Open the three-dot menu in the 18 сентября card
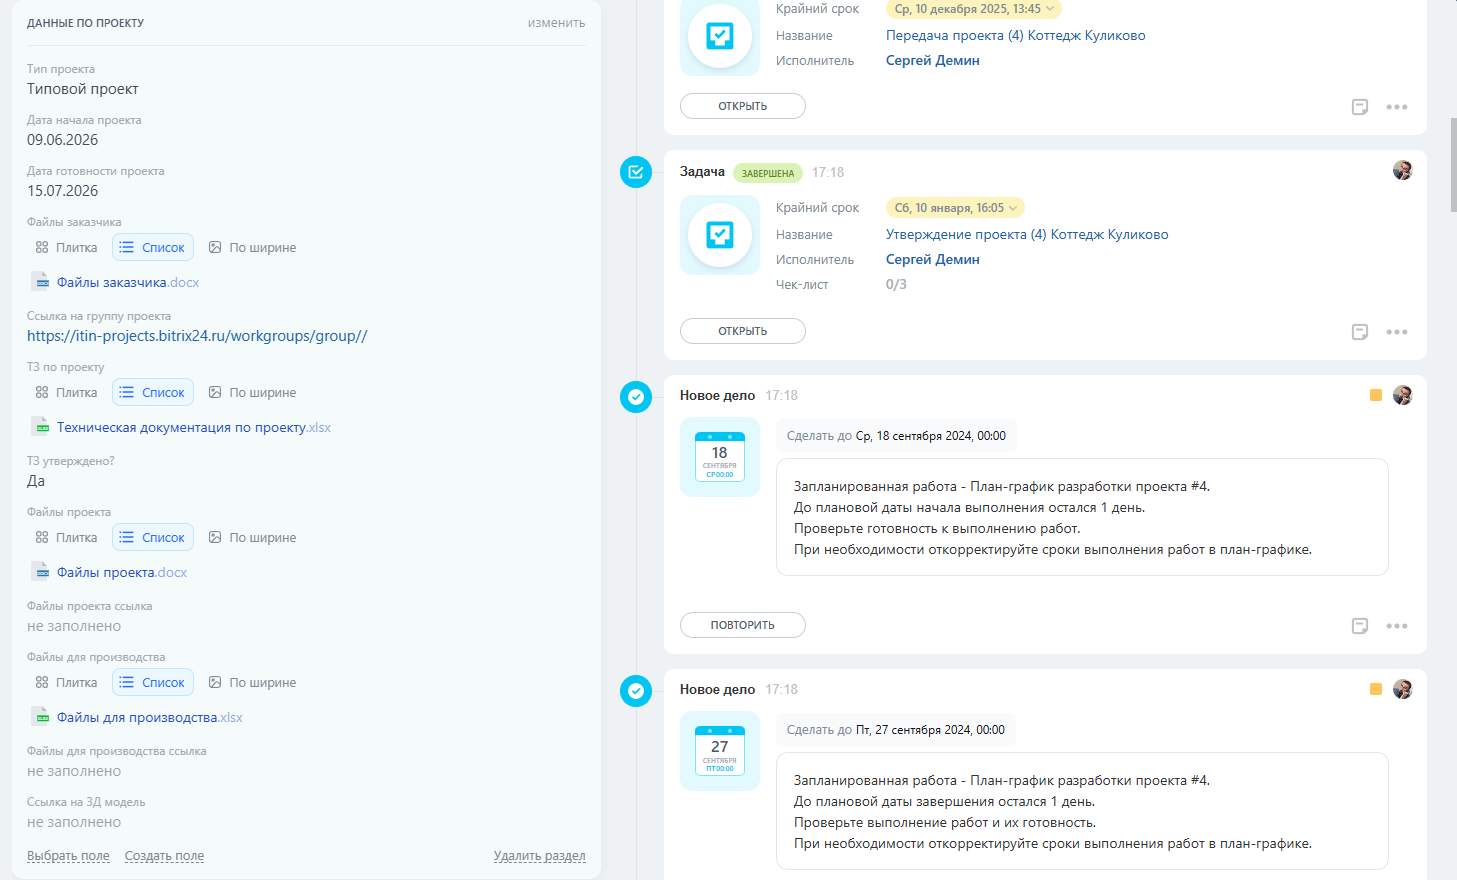Viewport: 1457px width, 880px height. [1397, 626]
